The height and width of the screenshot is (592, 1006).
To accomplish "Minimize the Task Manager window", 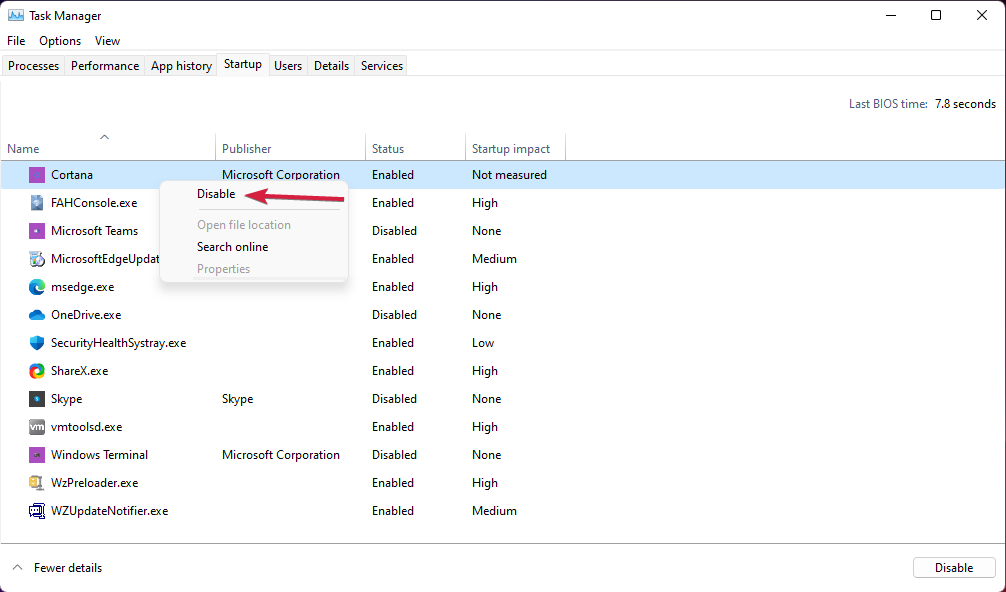I will [891, 15].
